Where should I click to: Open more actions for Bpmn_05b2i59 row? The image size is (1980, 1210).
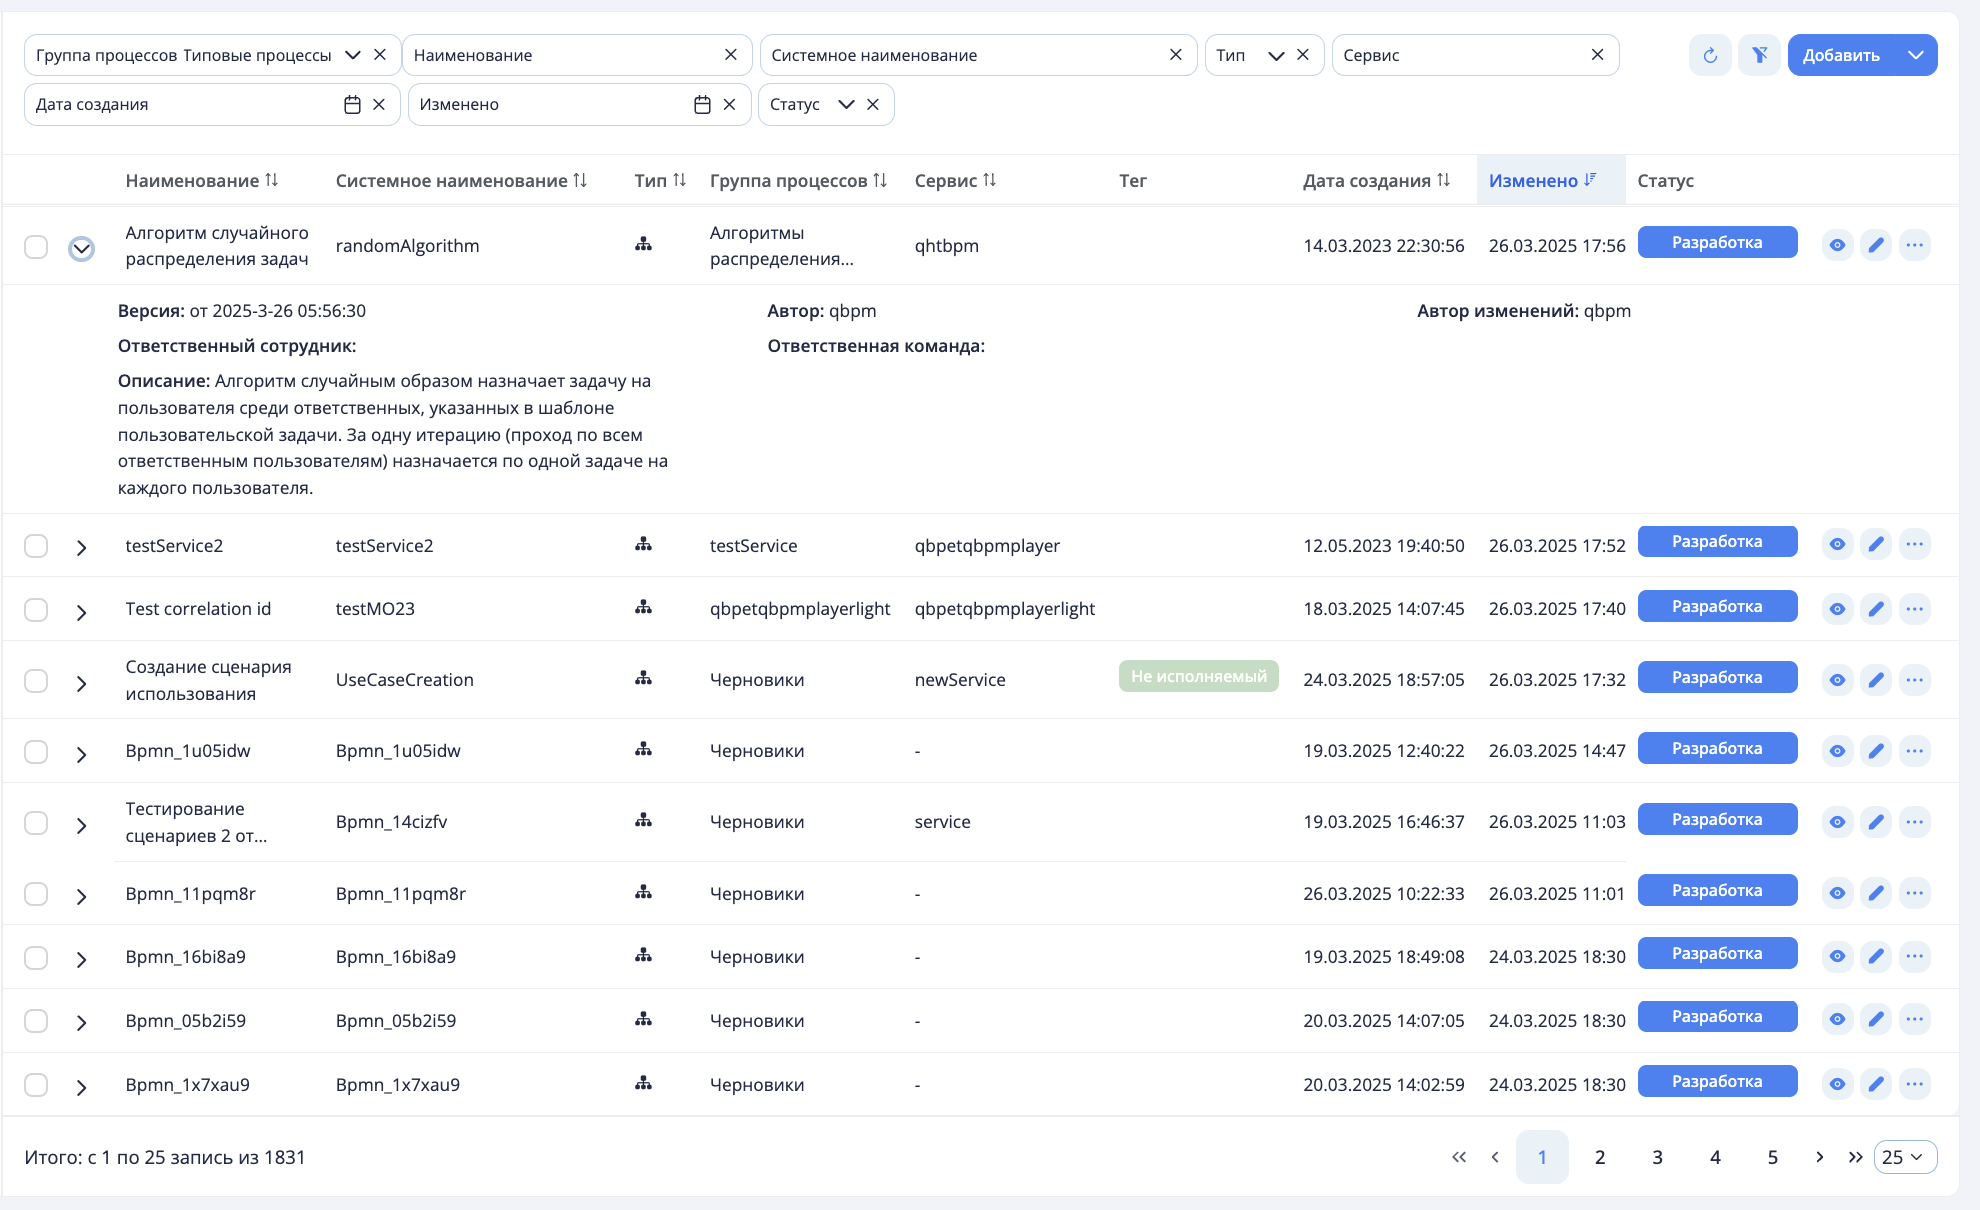[x=1914, y=1019]
